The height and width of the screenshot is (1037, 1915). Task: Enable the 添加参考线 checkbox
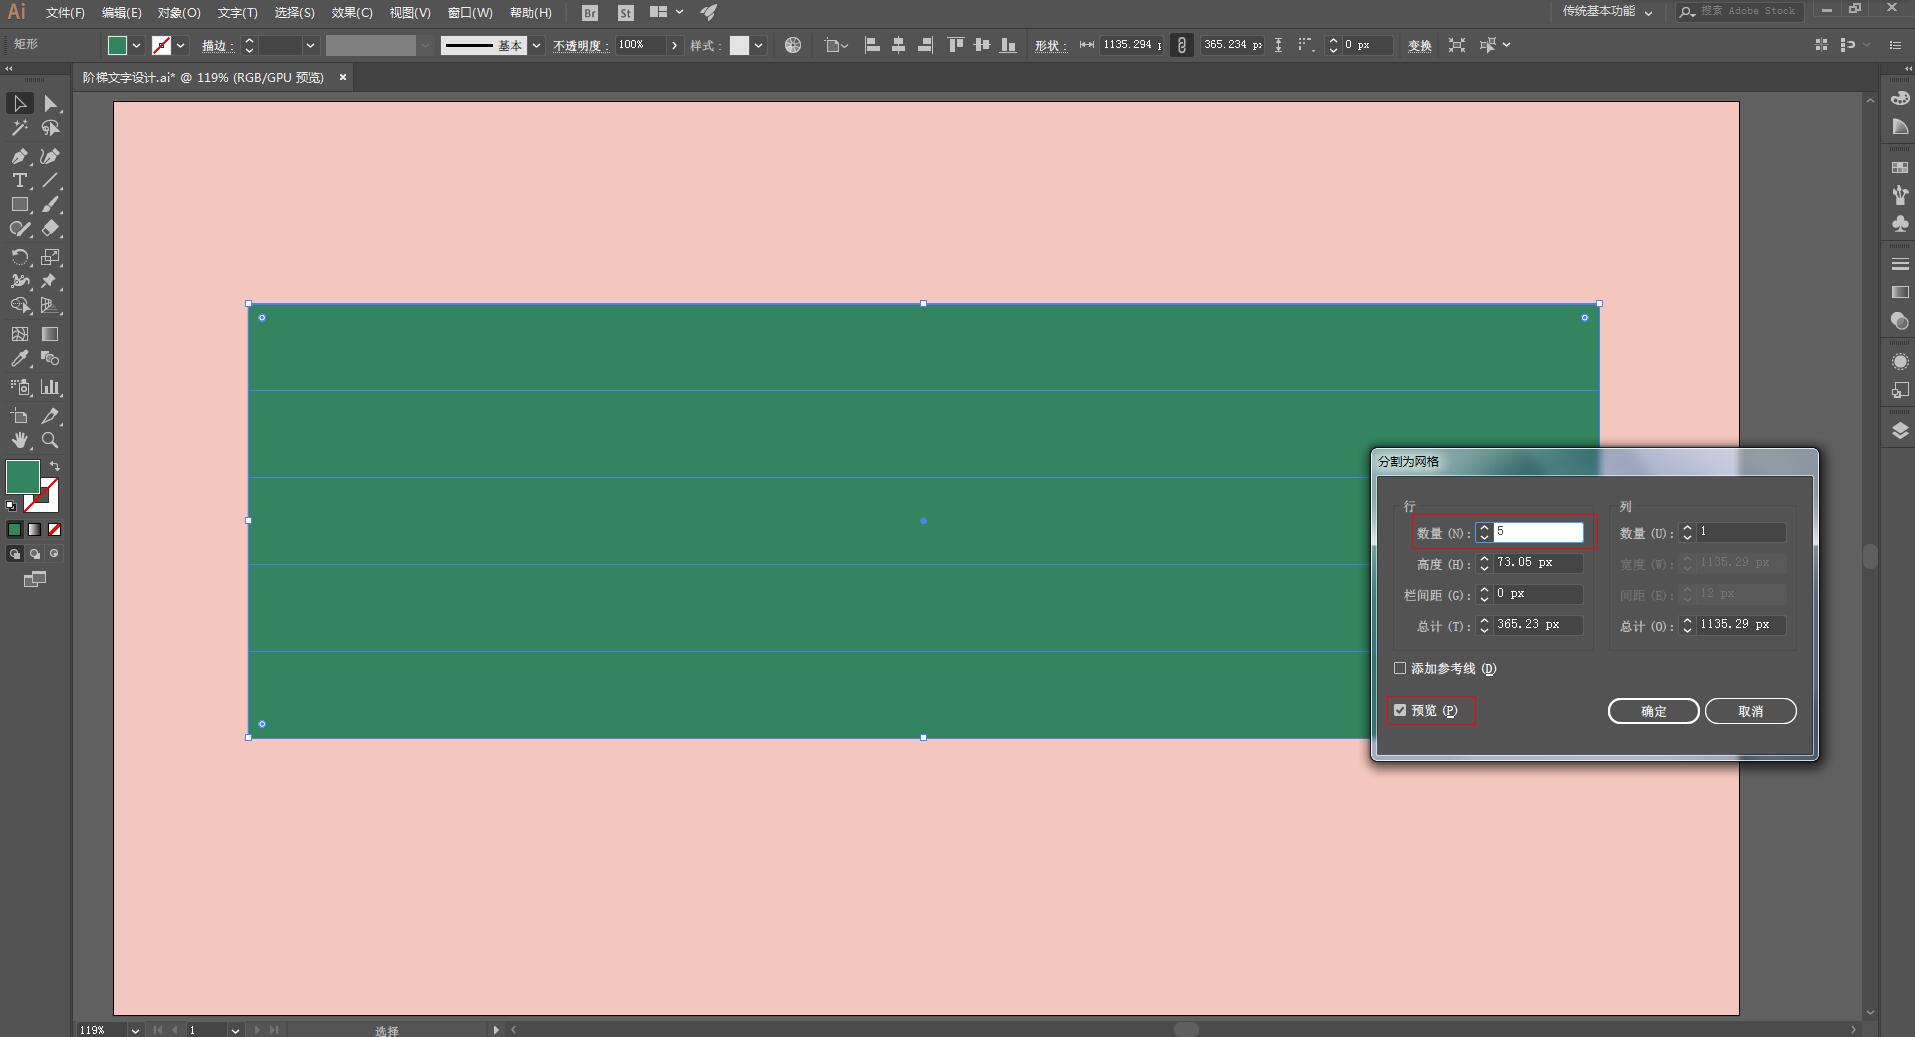point(1400,669)
